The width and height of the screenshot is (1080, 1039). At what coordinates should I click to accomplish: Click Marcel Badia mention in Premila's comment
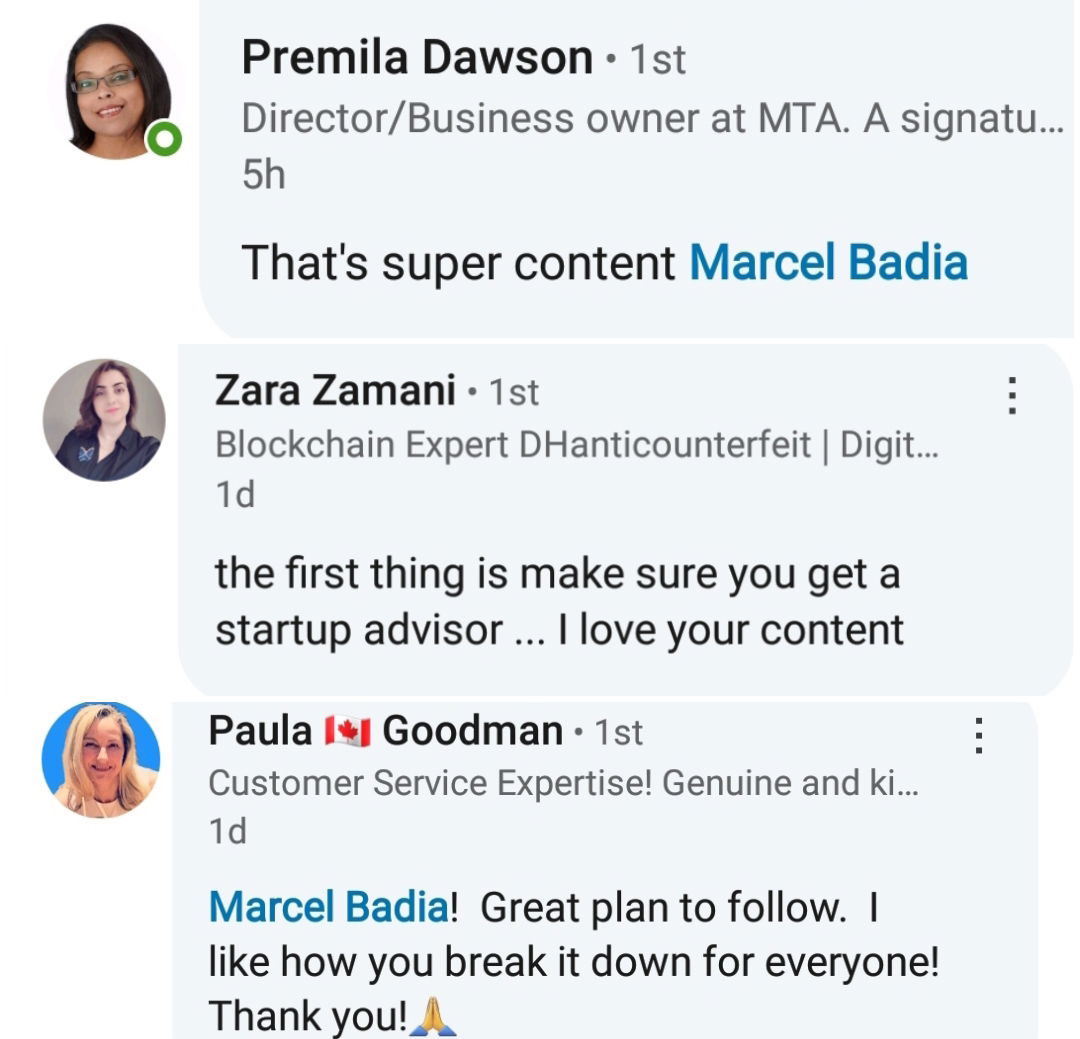pyautogui.click(x=828, y=263)
